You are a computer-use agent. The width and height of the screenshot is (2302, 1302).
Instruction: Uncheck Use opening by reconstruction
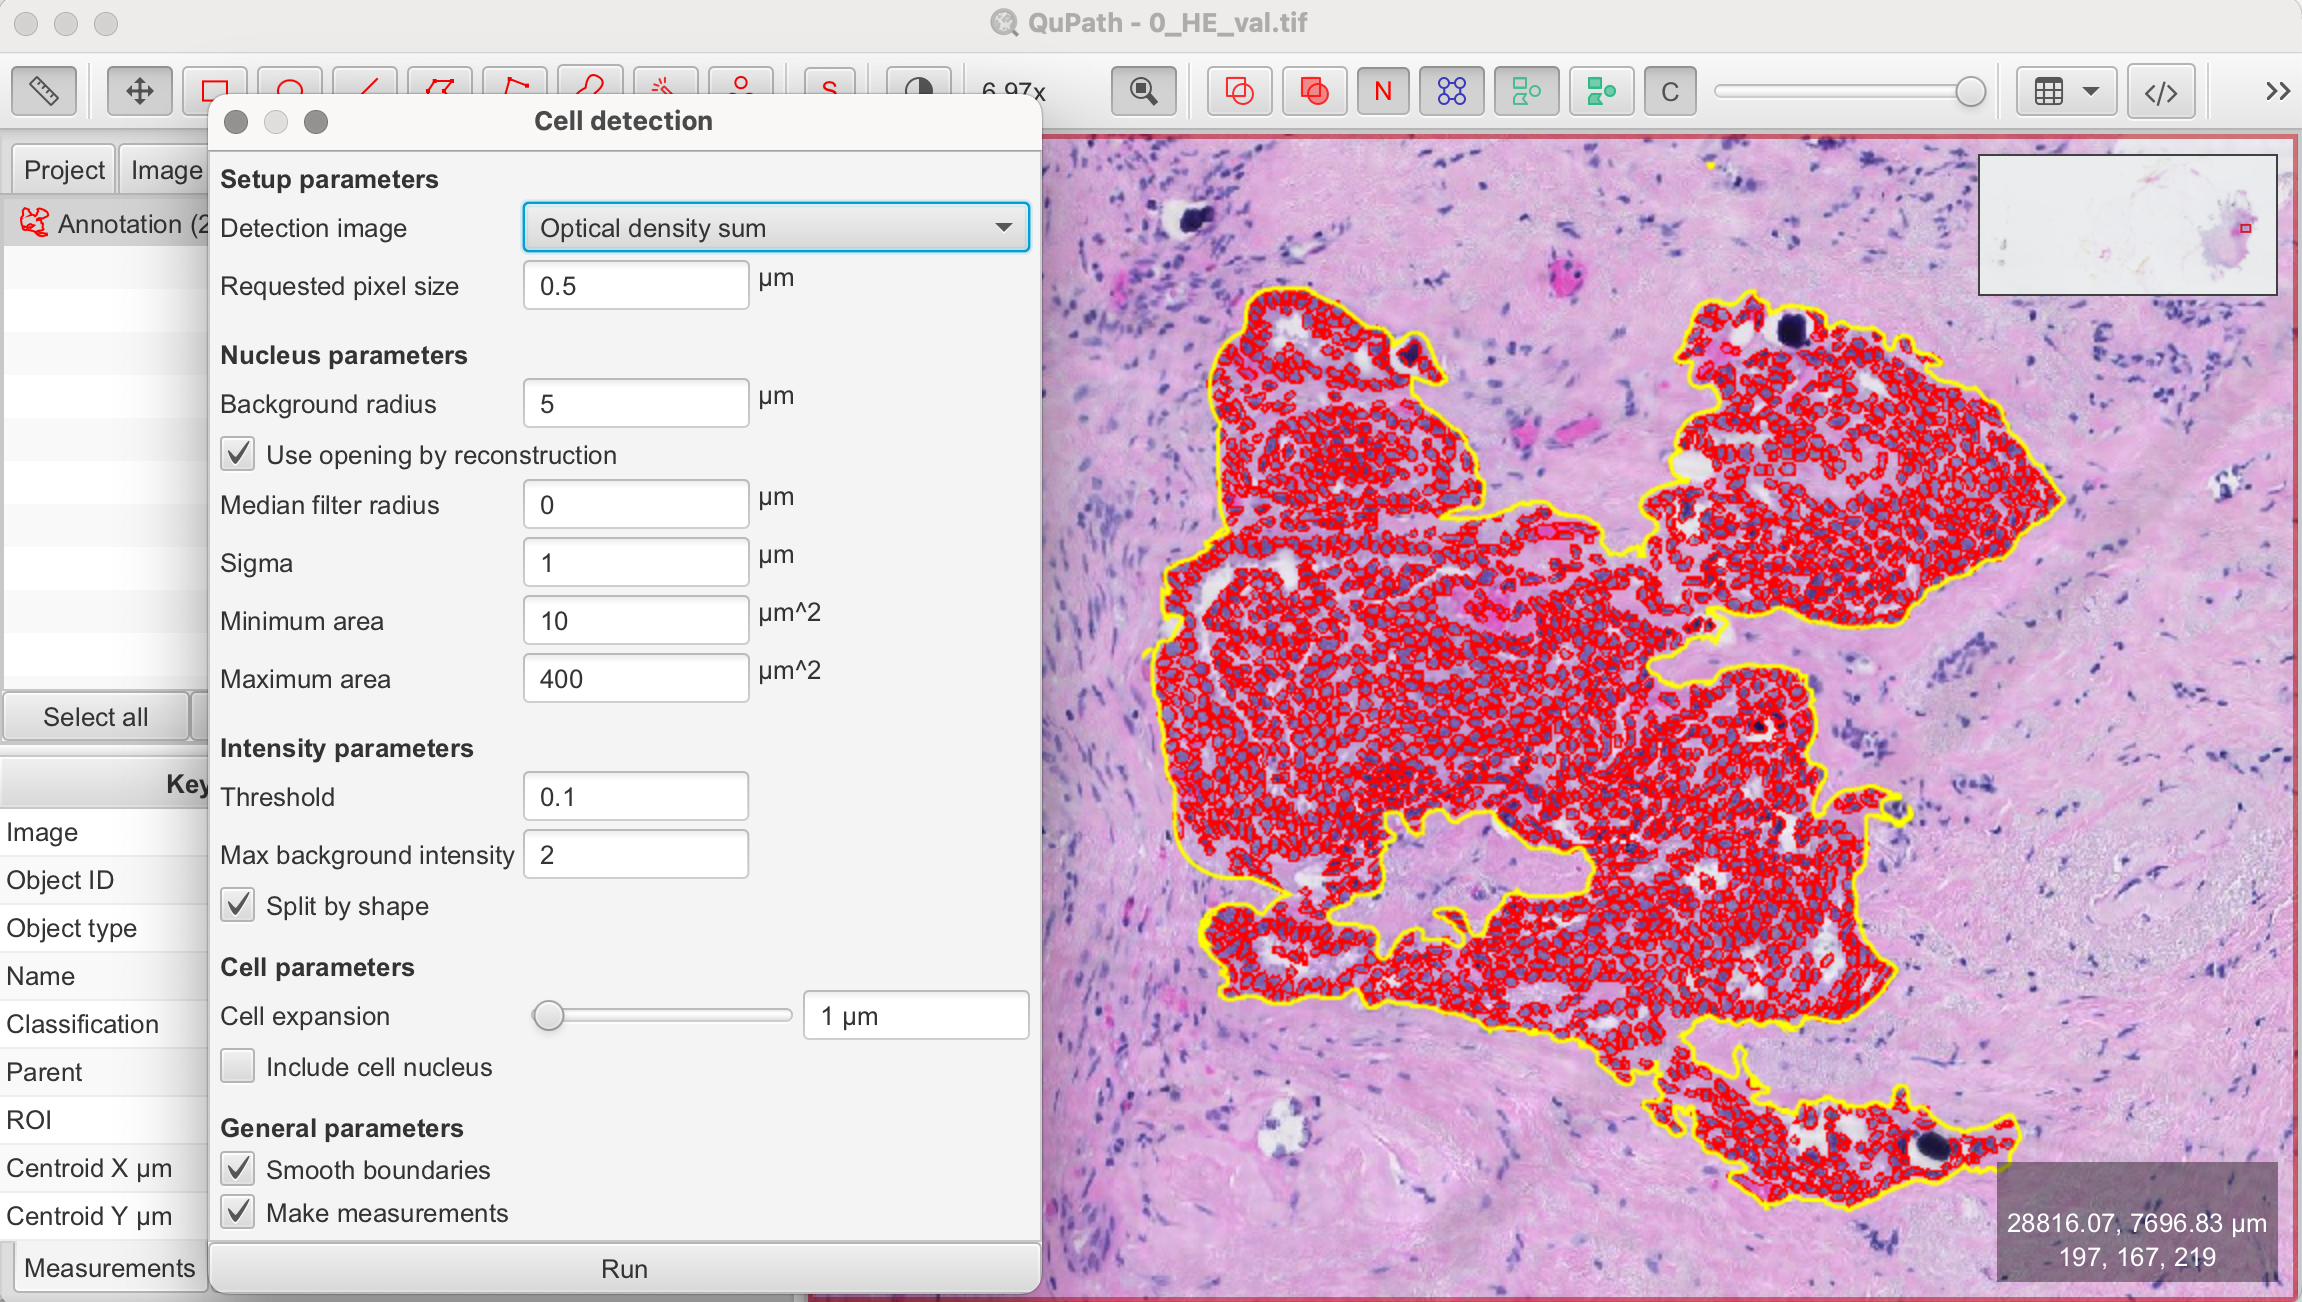pos(238,454)
